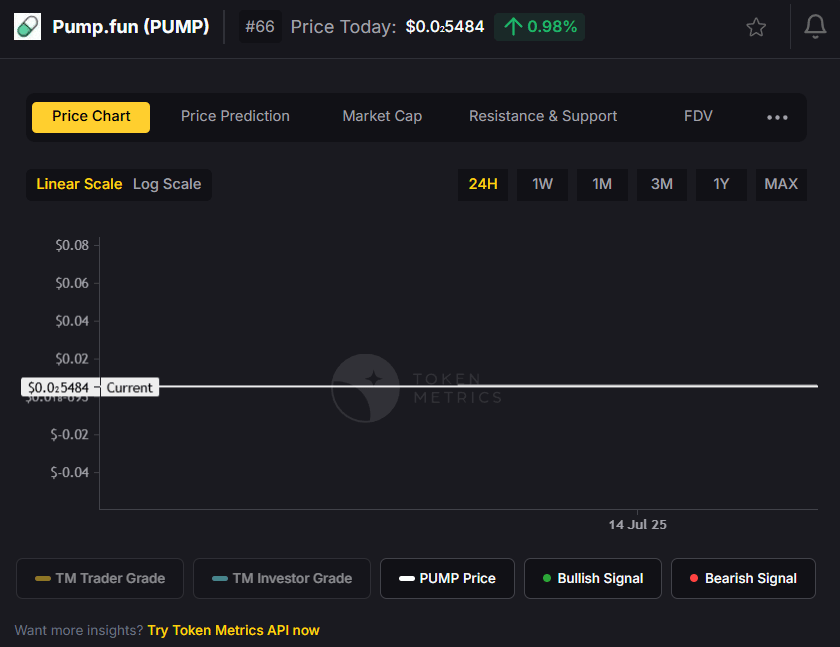This screenshot has width=840, height=647.
Task: Click the Pump.fun pill logo icon
Action: 27,26
